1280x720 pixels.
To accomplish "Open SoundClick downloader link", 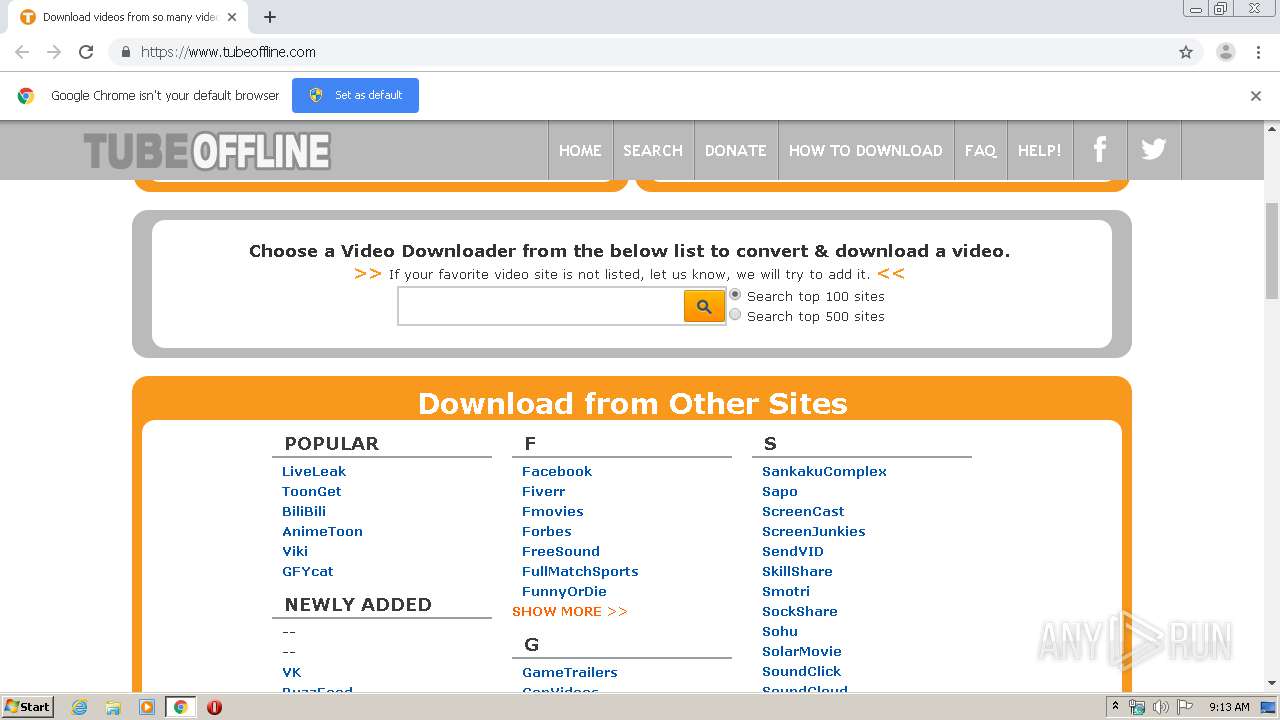I will 802,671.
